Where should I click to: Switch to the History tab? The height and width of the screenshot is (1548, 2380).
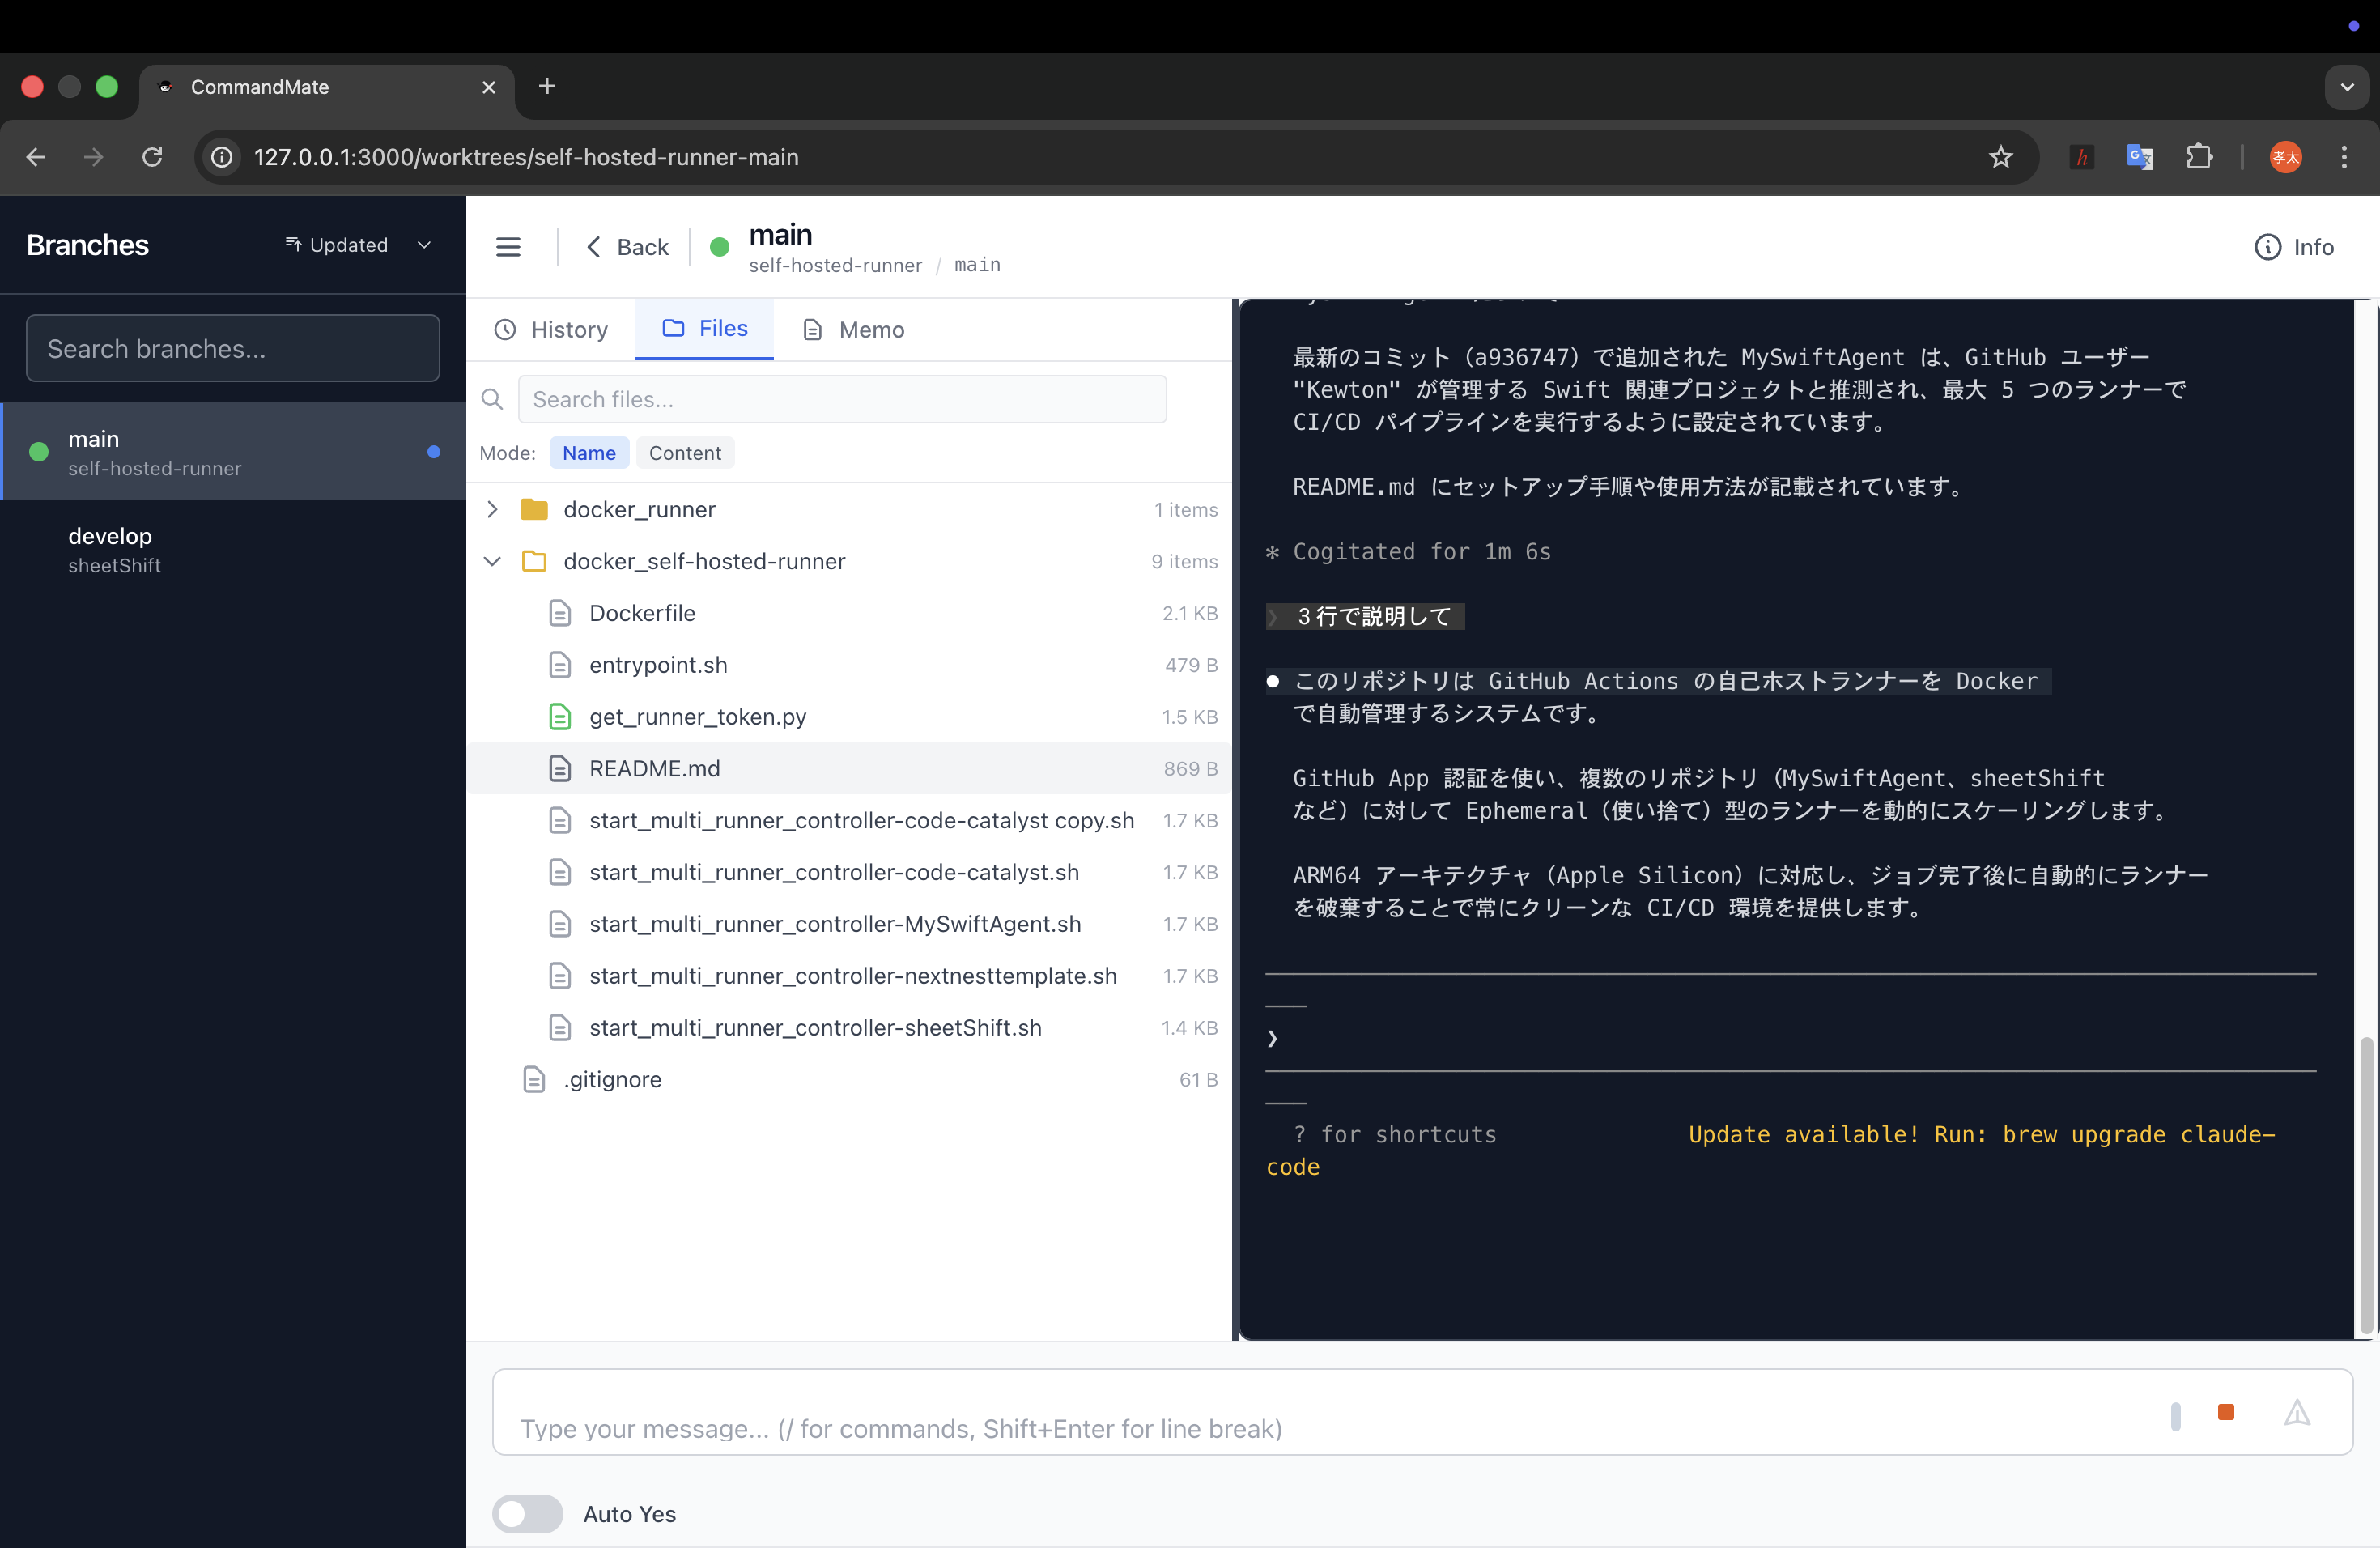tap(551, 329)
